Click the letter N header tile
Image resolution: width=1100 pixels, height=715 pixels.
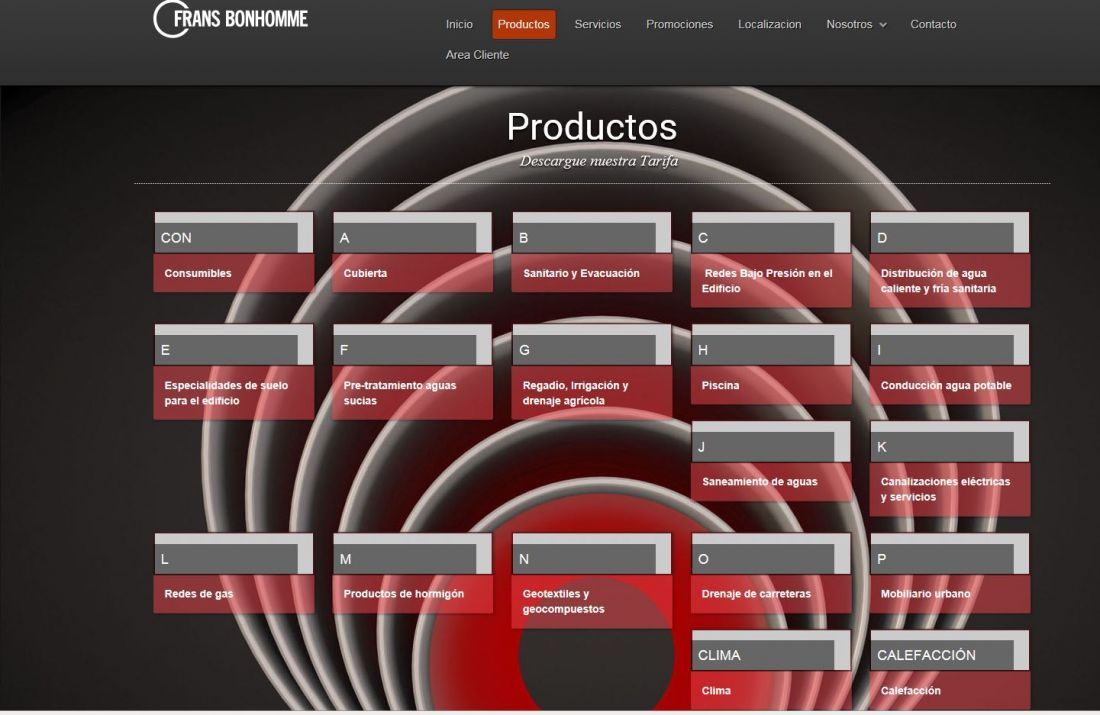(592, 554)
